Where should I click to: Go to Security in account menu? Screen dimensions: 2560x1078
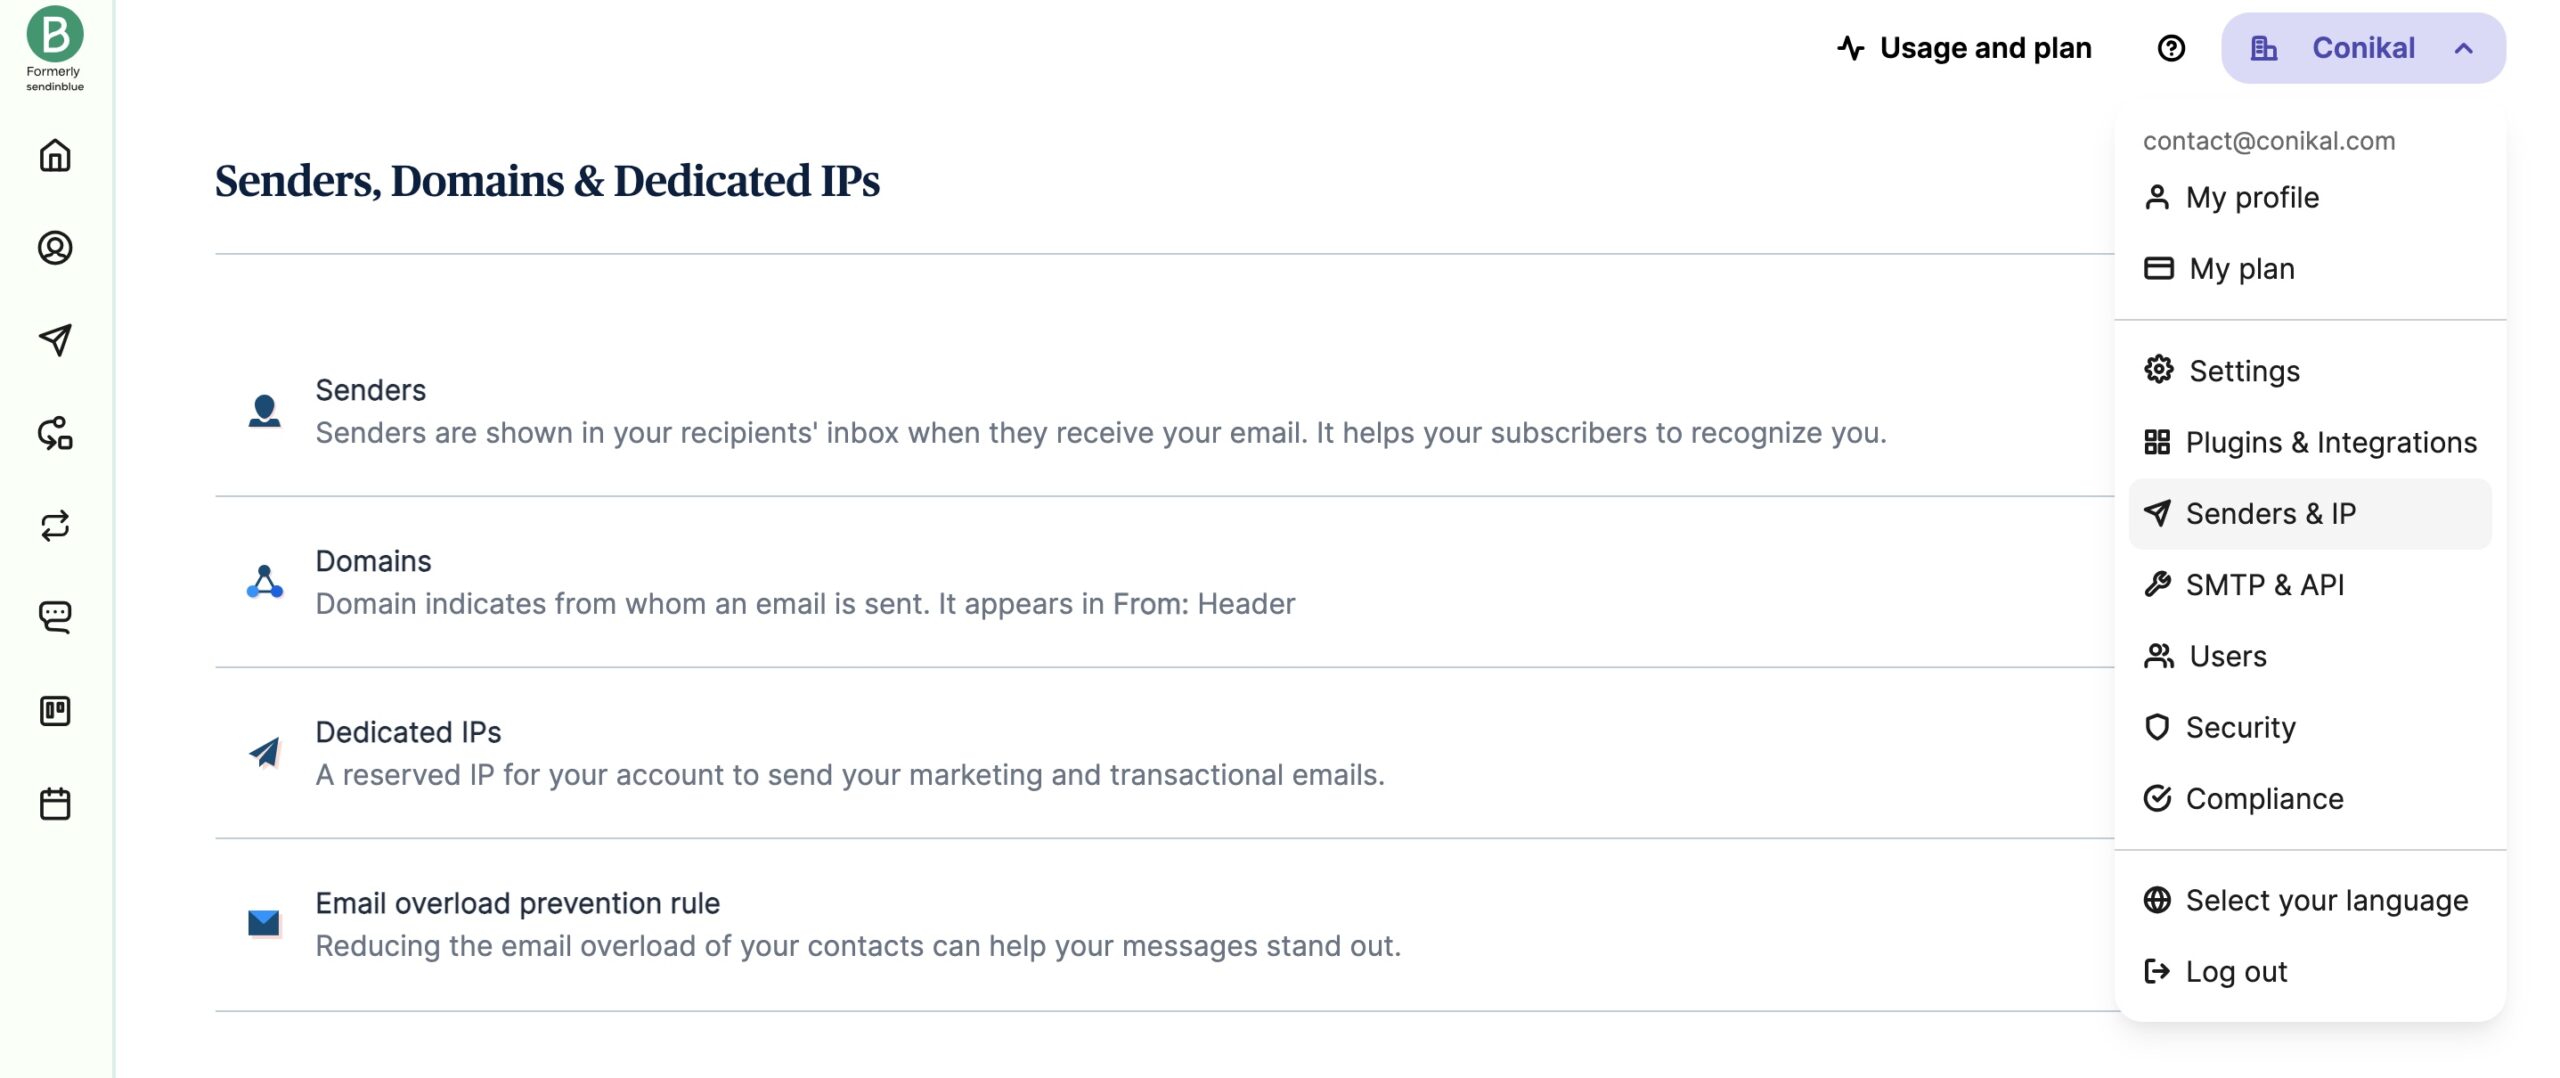click(2240, 728)
